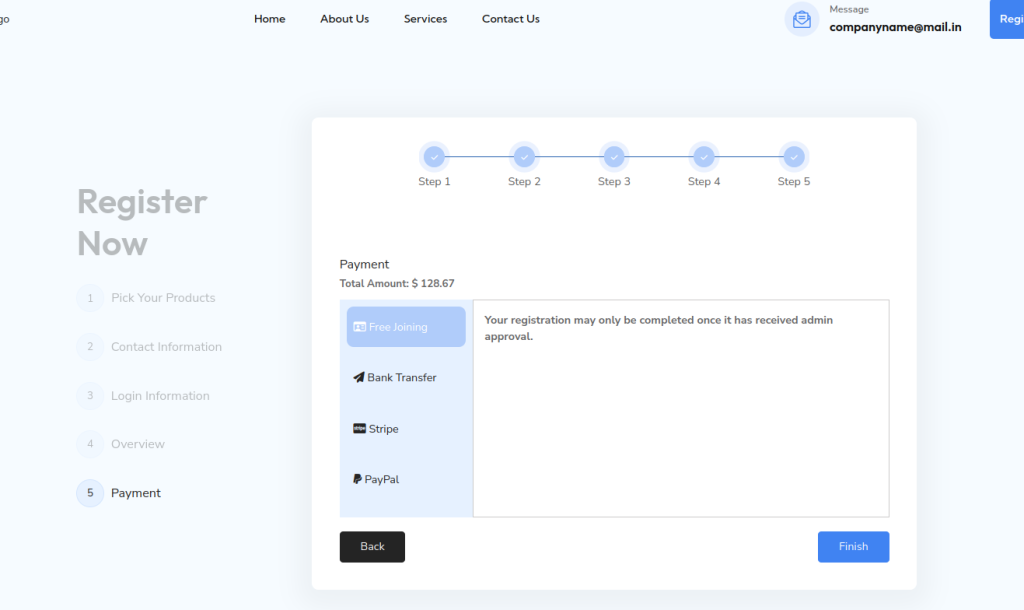Image resolution: width=1024 pixels, height=610 pixels.
Task: Click the Step 3 checkmark circle
Action: point(614,157)
